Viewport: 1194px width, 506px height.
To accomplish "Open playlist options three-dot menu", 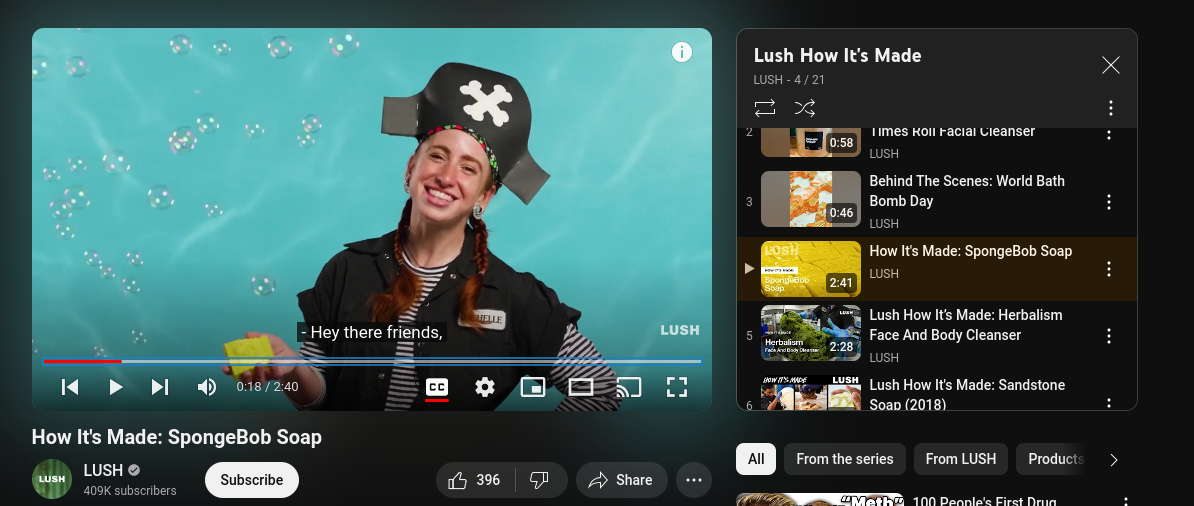I will click(1111, 108).
